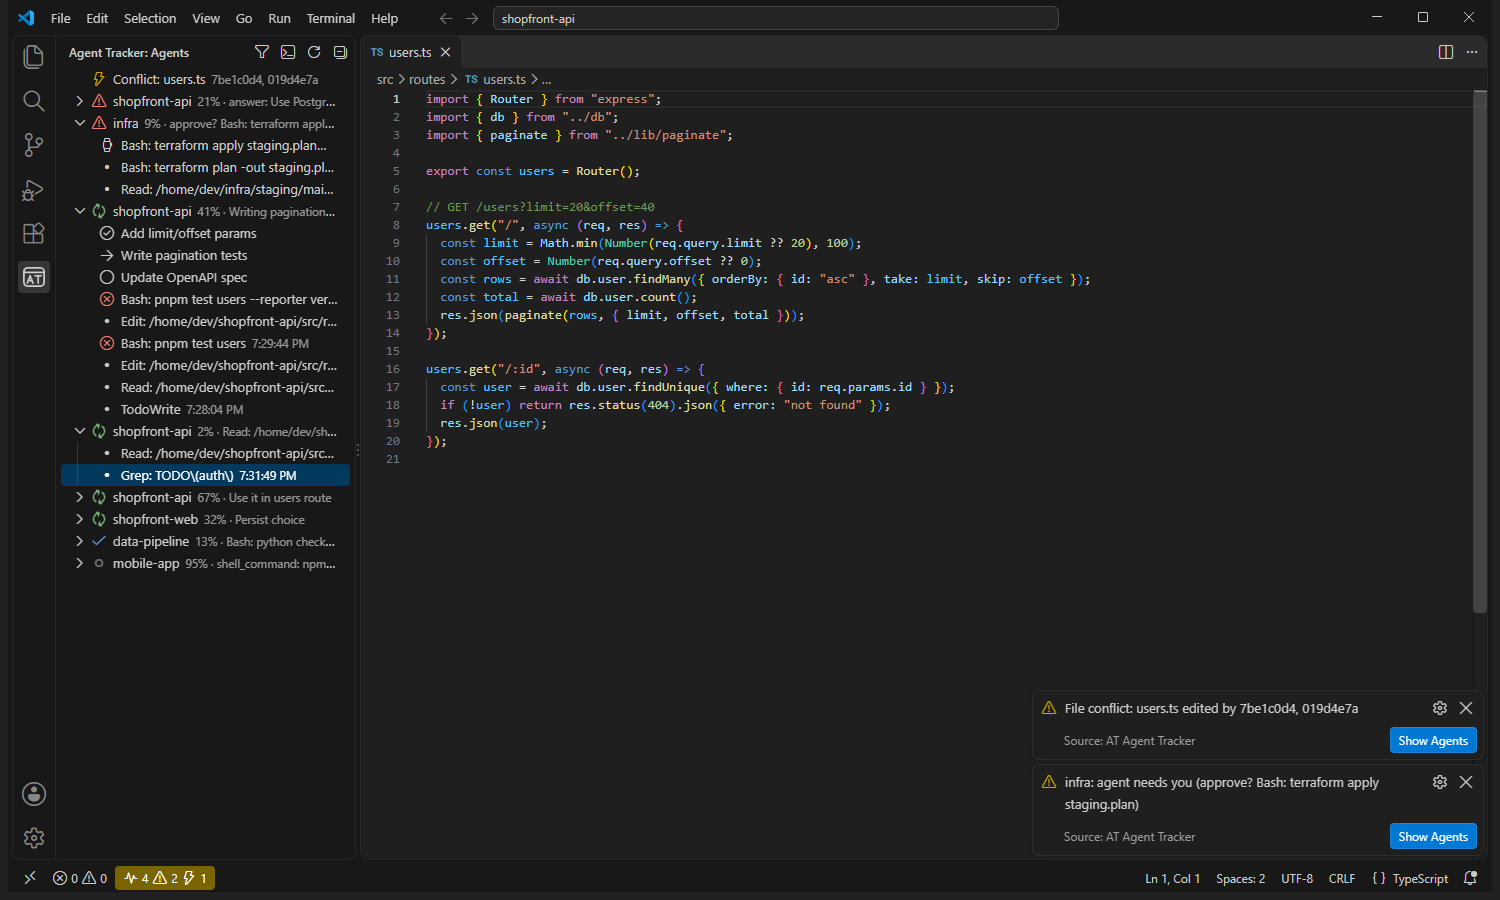Click the agent tracker status bar counts

coord(165,878)
